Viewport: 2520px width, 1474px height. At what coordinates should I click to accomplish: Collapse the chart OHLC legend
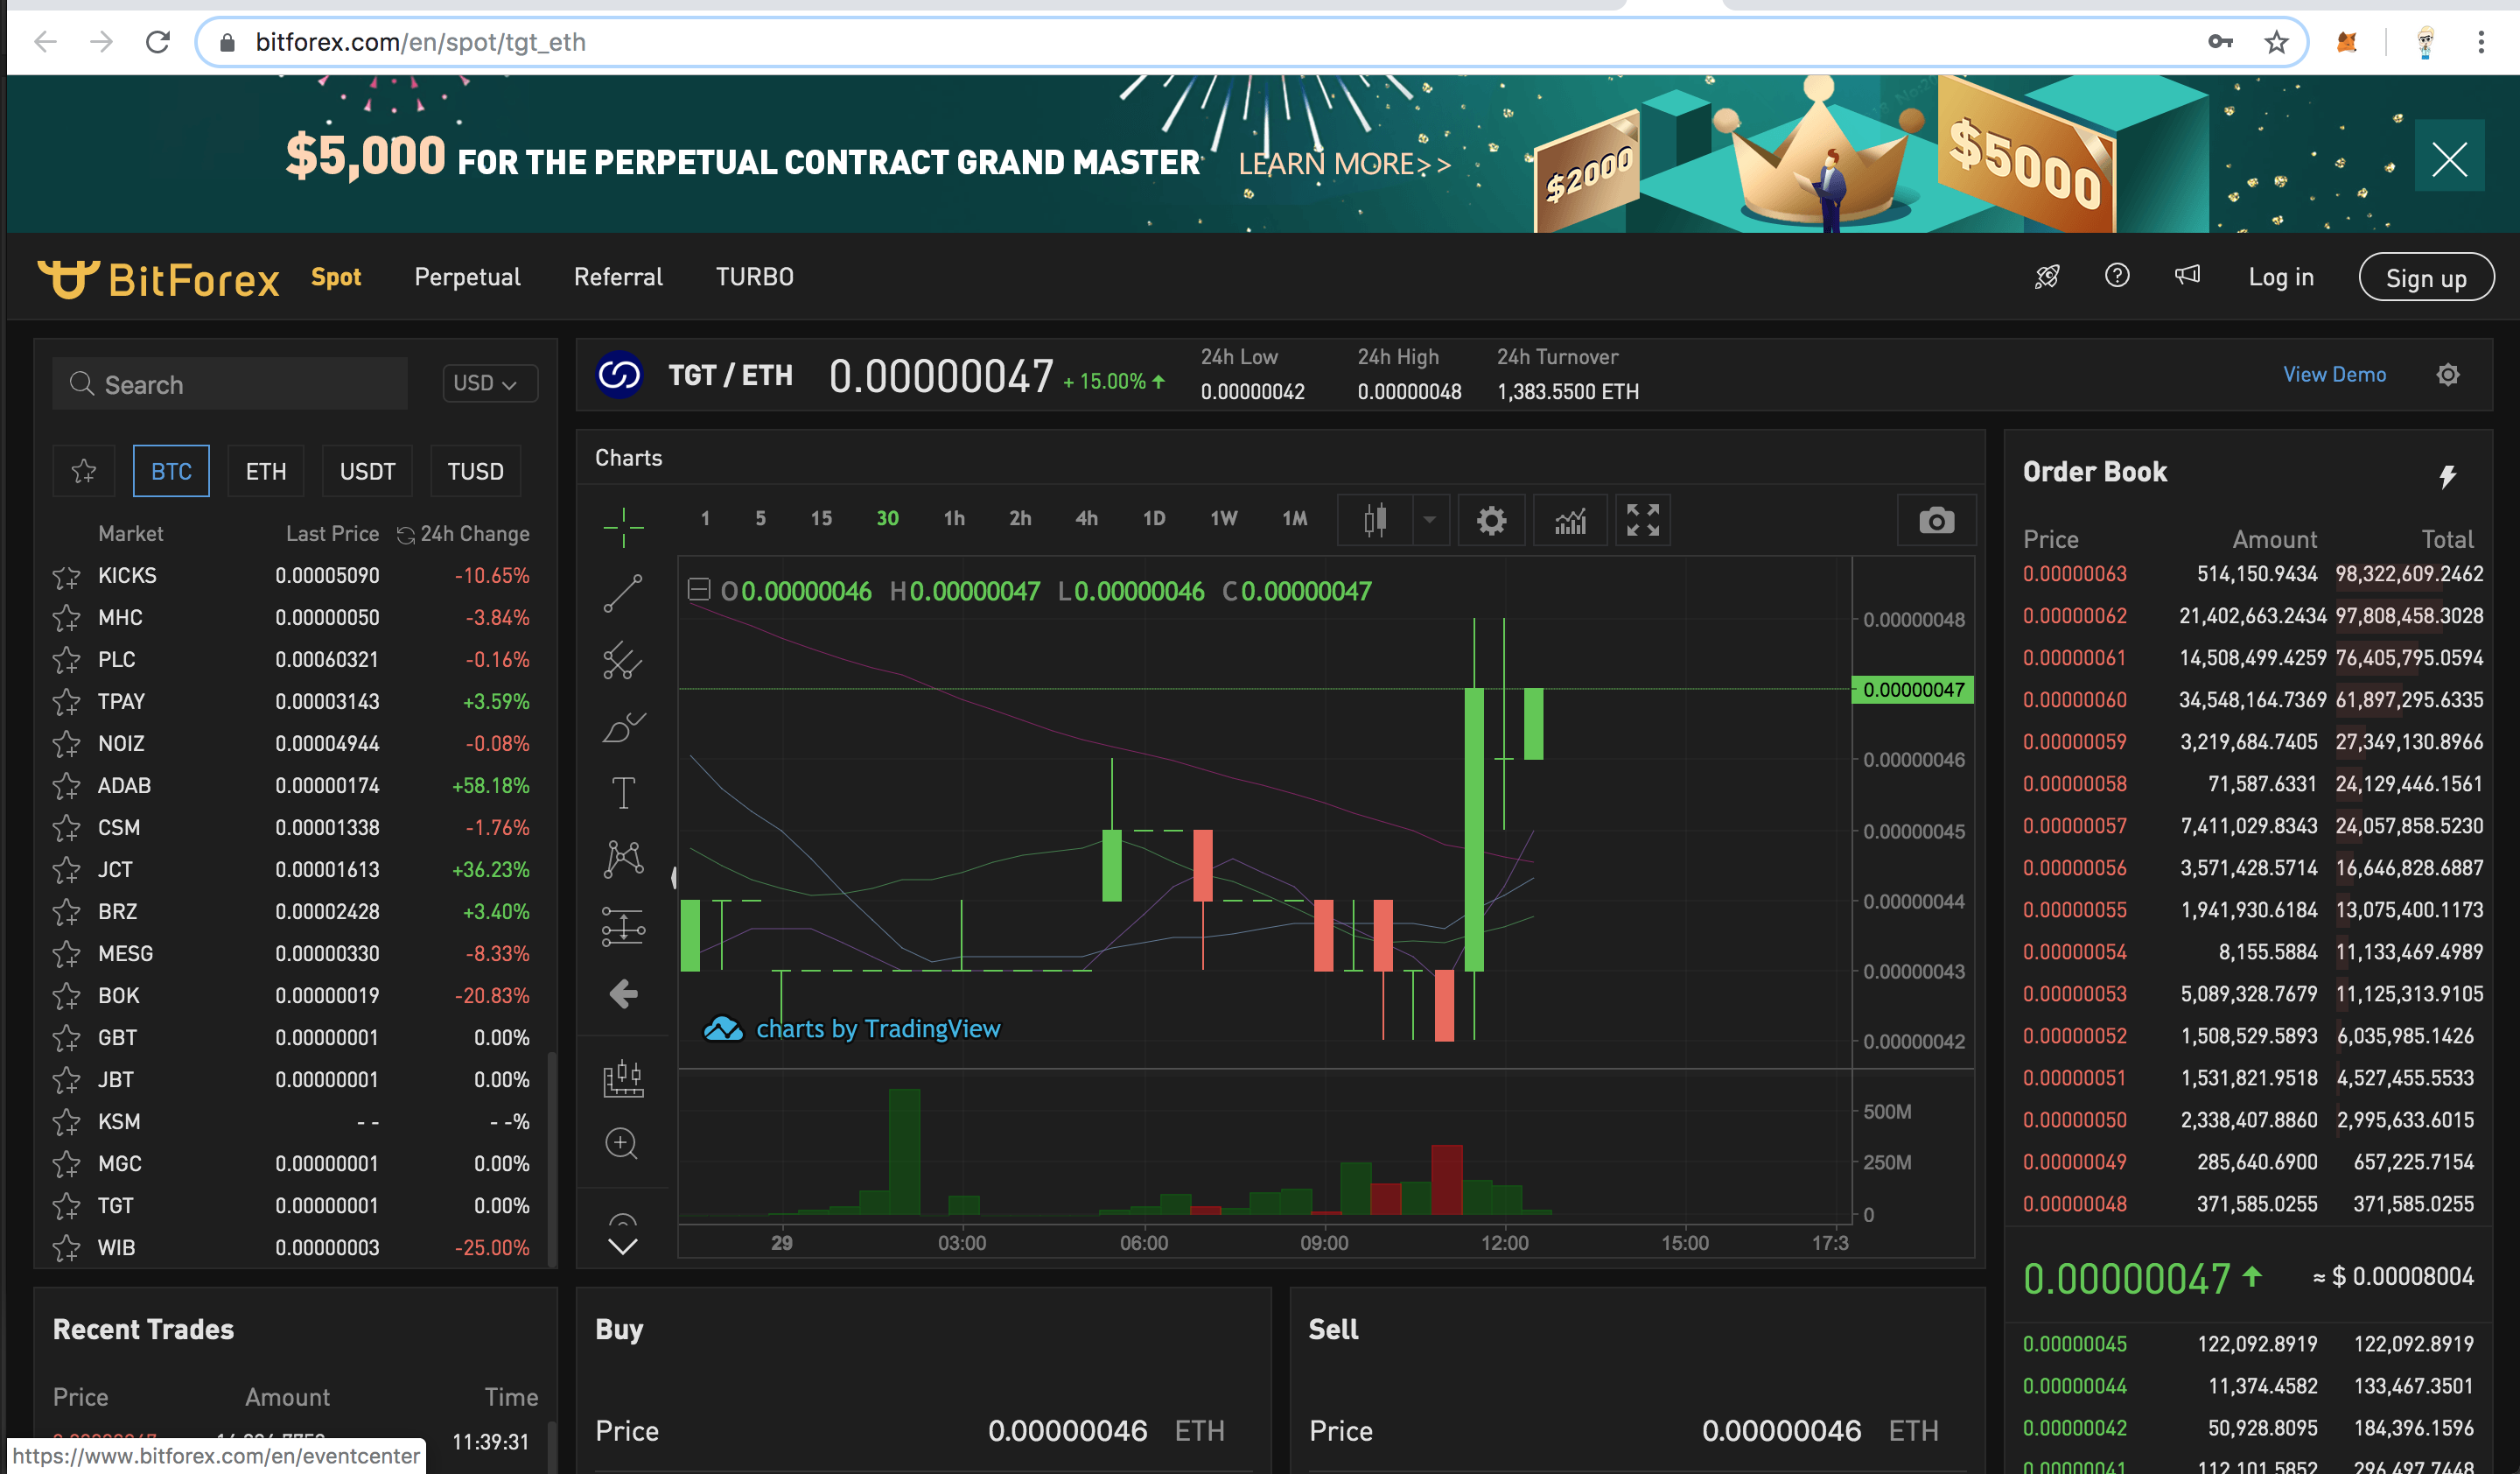(698, 590)
